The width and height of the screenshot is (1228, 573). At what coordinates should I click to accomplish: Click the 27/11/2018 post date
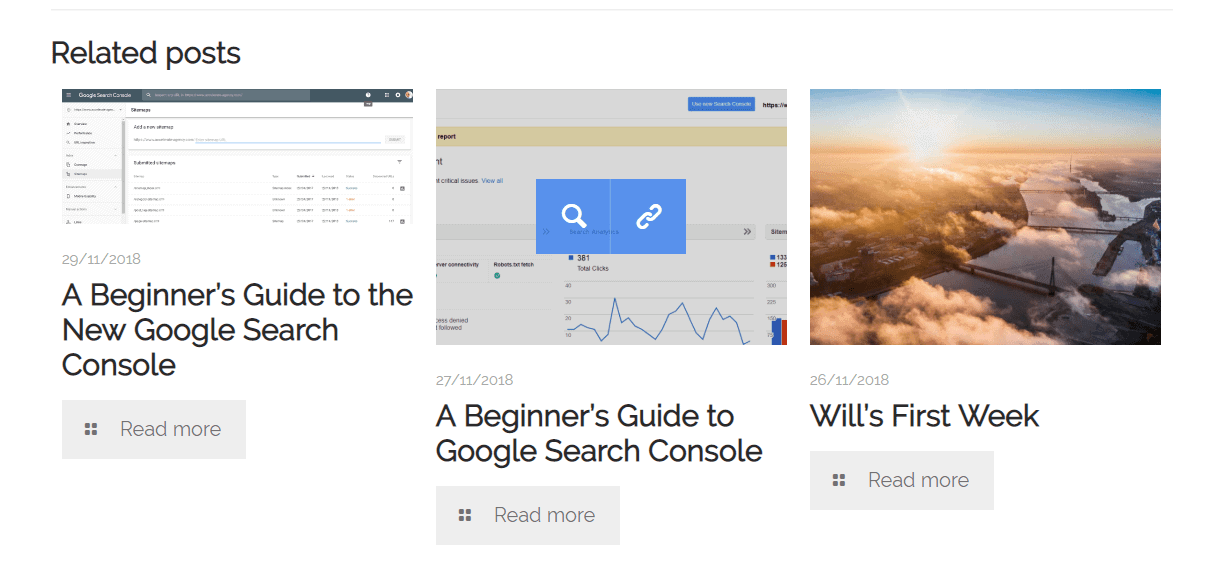(475, 380)
